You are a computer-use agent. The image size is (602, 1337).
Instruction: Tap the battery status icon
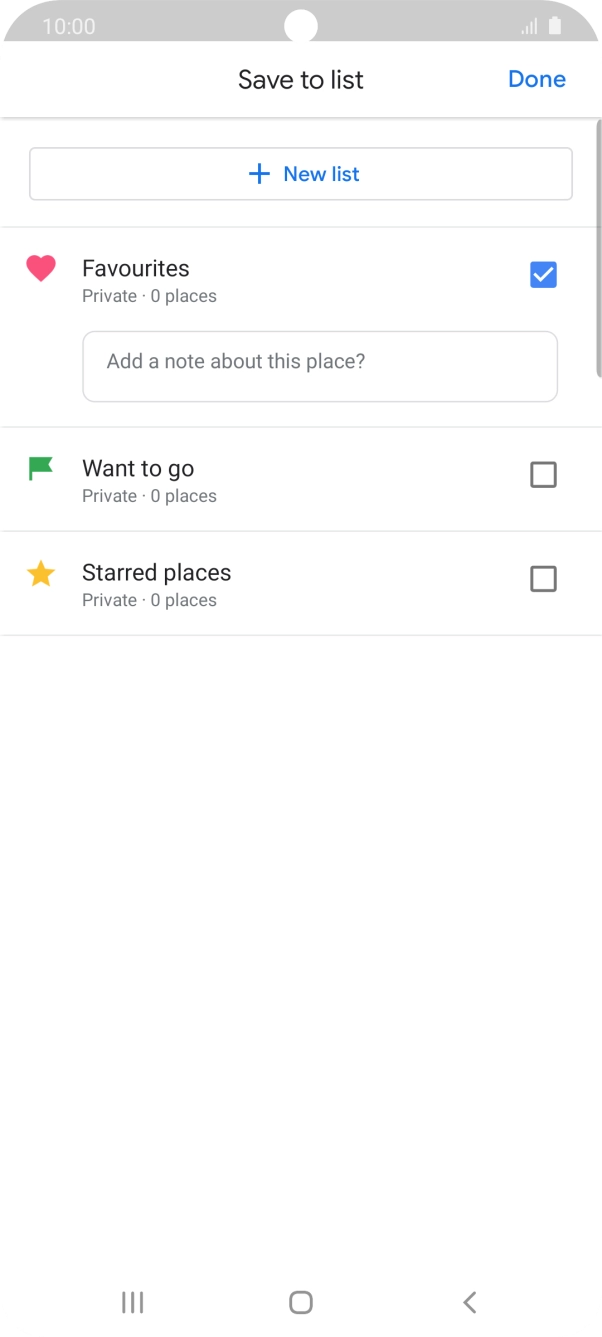(556, 27)
